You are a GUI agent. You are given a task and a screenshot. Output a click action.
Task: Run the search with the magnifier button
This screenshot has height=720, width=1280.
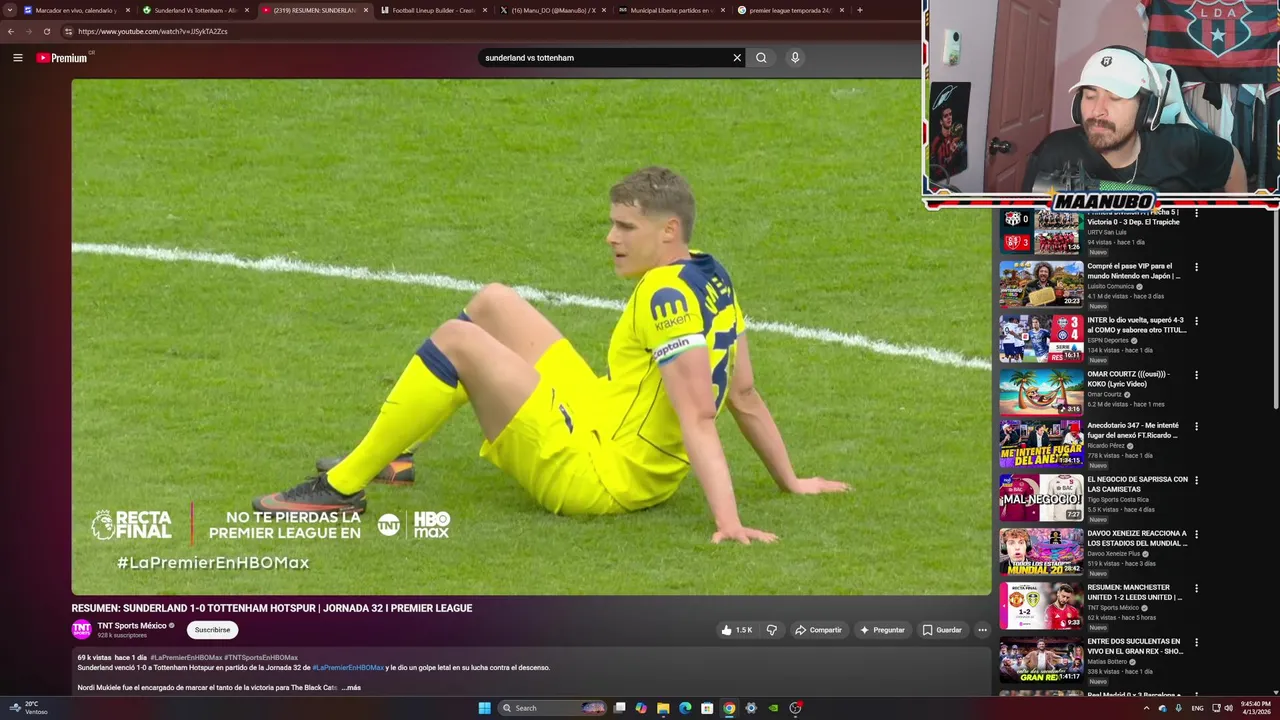tap(761, 58)
